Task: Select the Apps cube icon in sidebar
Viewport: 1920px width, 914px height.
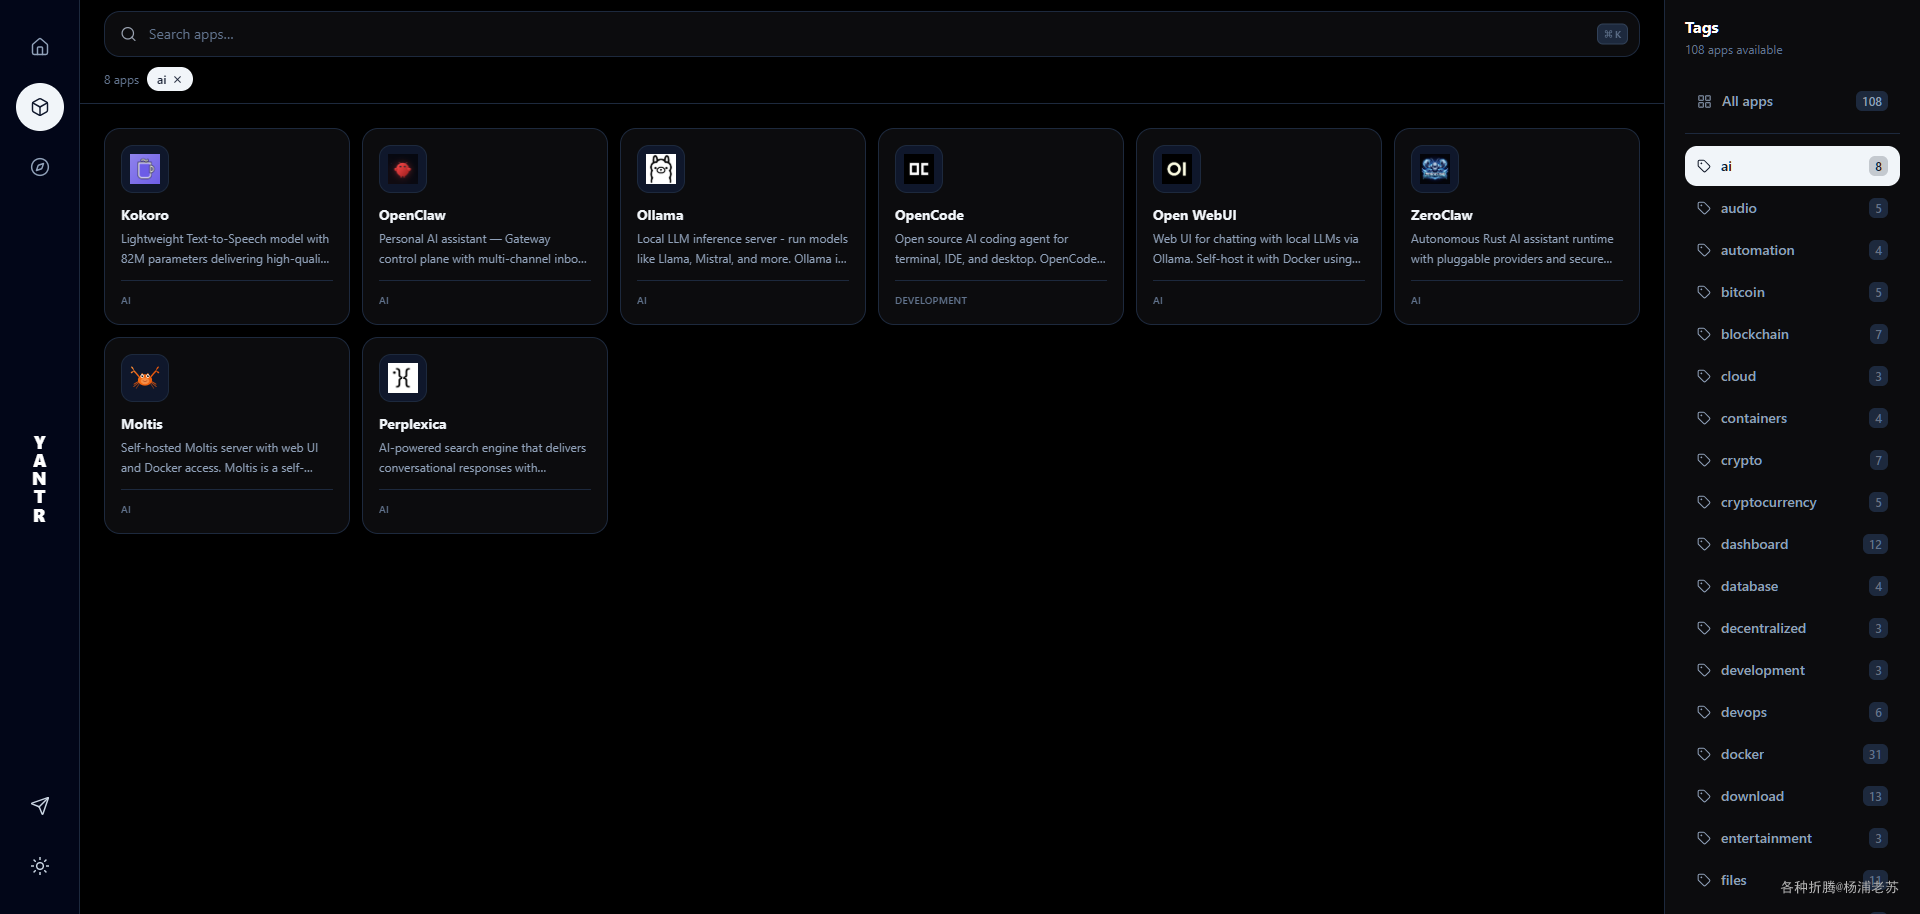Action: [40, 107]
